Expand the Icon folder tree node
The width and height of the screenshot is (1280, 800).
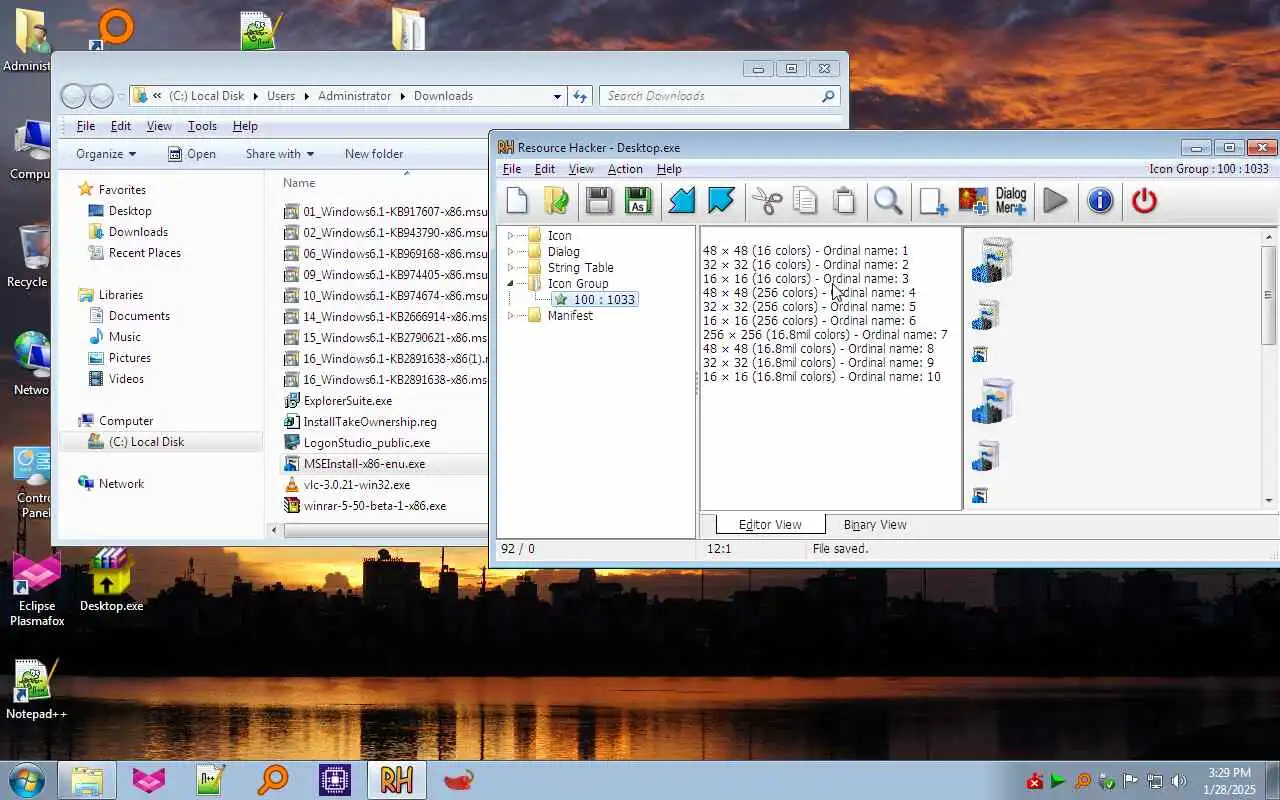pos(510,236)
